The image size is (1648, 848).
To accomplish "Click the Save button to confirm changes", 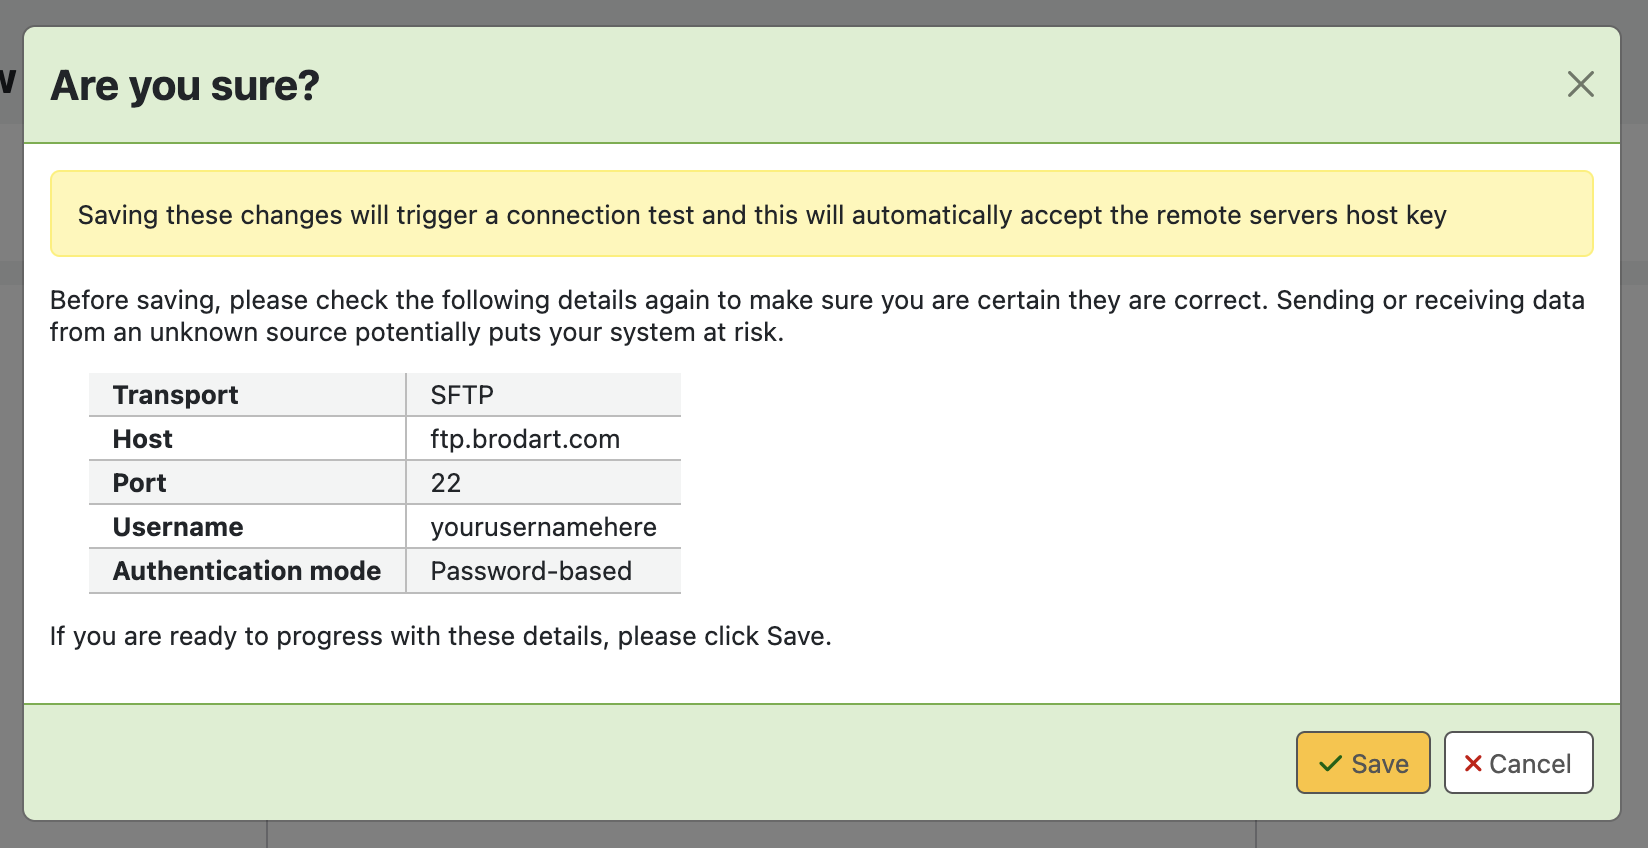I will pos(1363,763).
